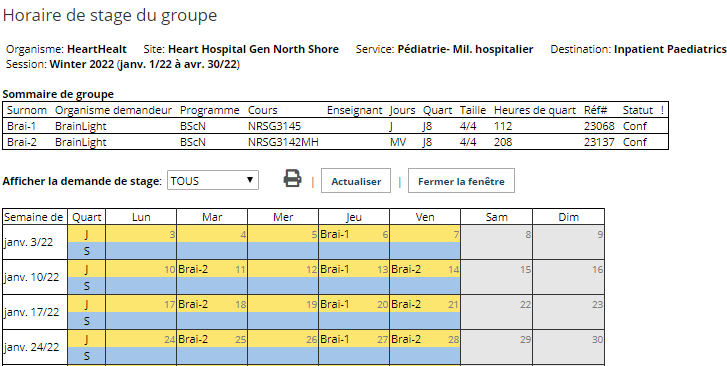This screenshot has width=727, height=366.
Task: Click course NRSG3145 in group summary
Action: 274,126
